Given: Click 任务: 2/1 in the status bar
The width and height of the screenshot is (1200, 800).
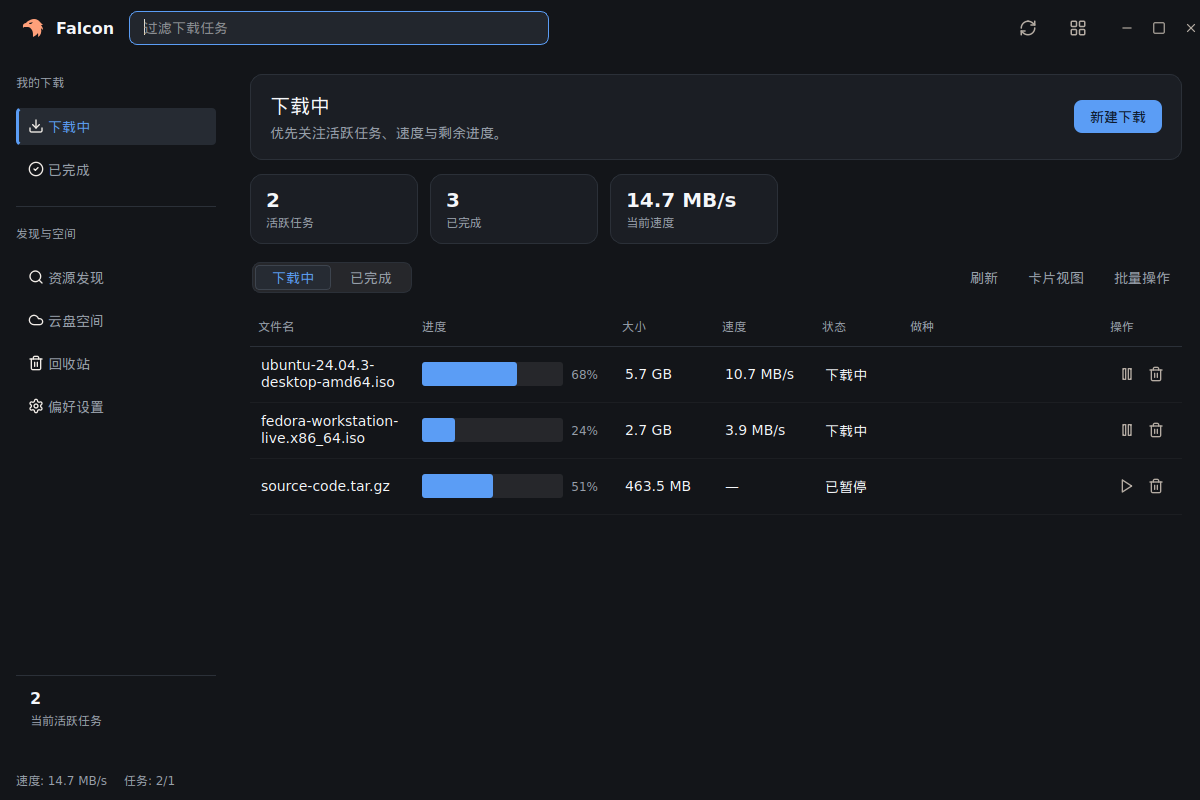Looking at the screenshot, I should click(150, 780).
